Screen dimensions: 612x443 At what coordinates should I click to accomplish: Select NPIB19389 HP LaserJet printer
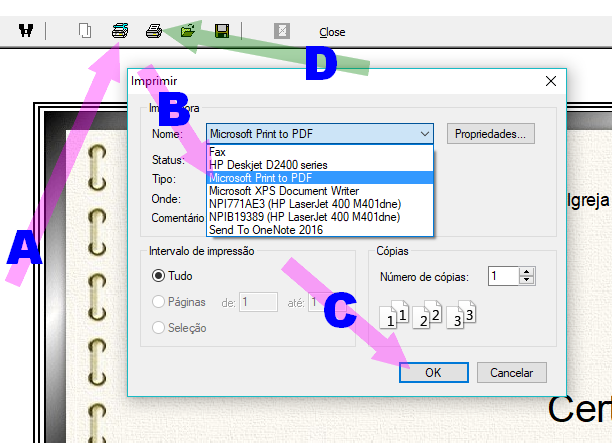point(320,217)
